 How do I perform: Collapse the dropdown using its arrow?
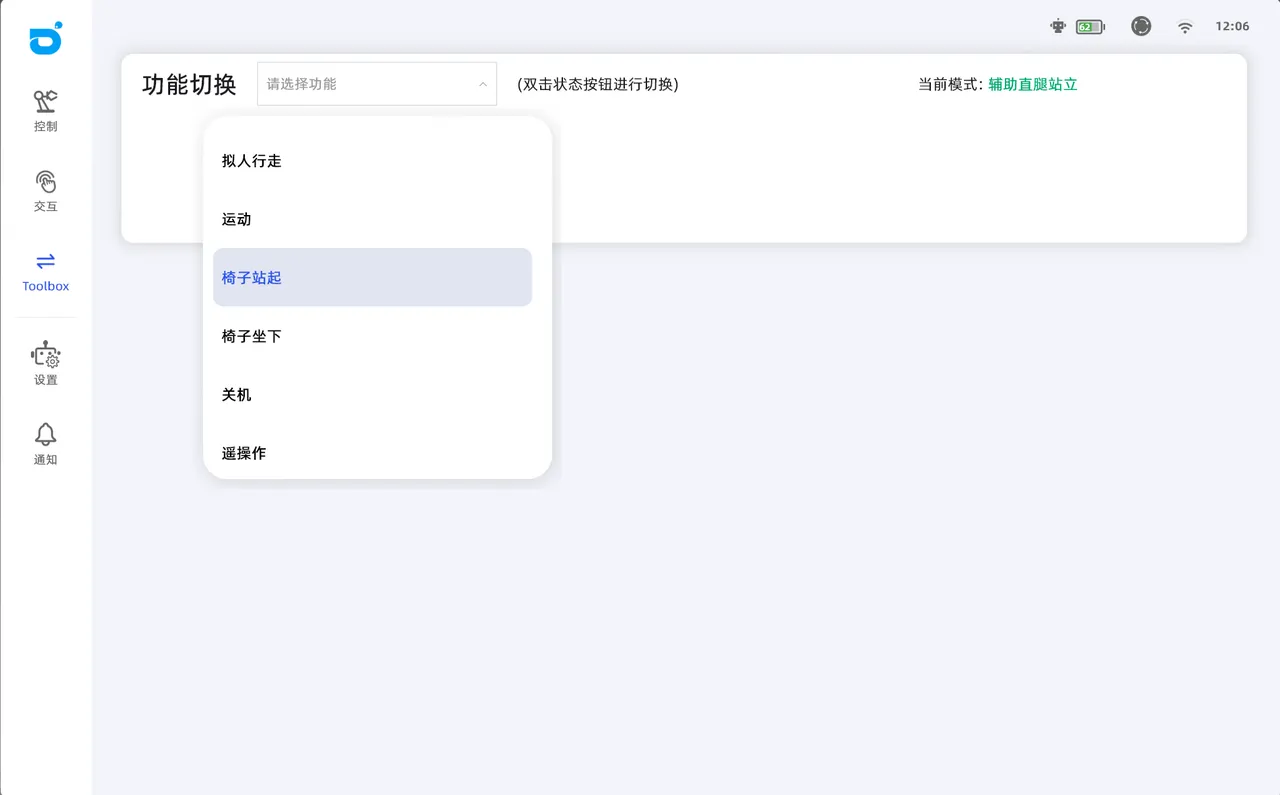point(482,84)
